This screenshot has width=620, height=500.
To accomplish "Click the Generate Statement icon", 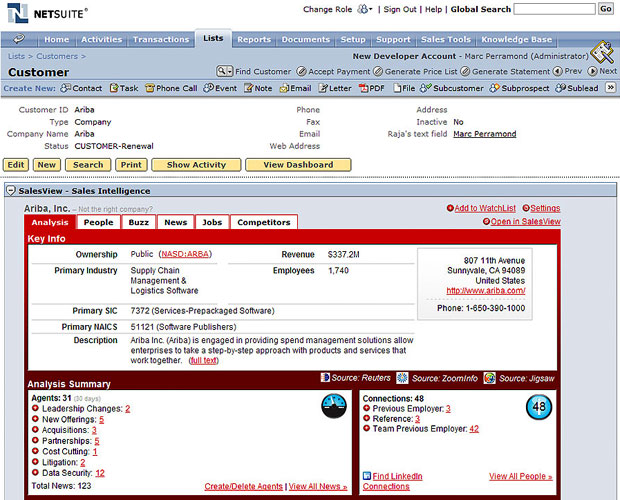I will (x=465, y=71).
